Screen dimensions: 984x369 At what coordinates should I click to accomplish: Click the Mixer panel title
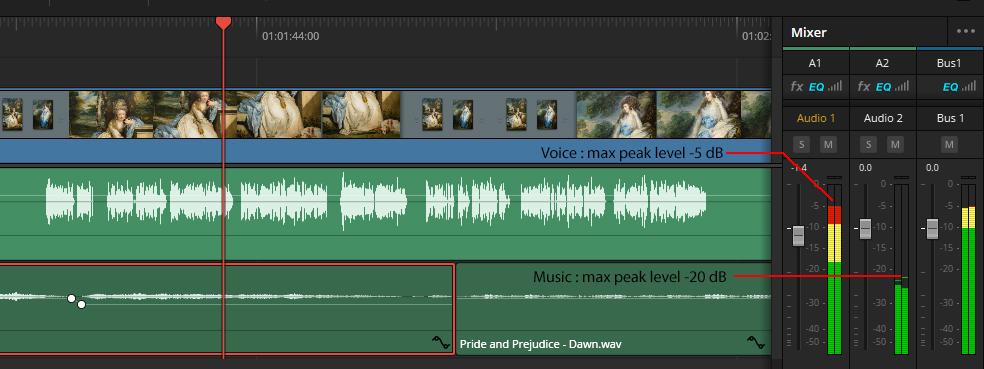click(808, 32)
